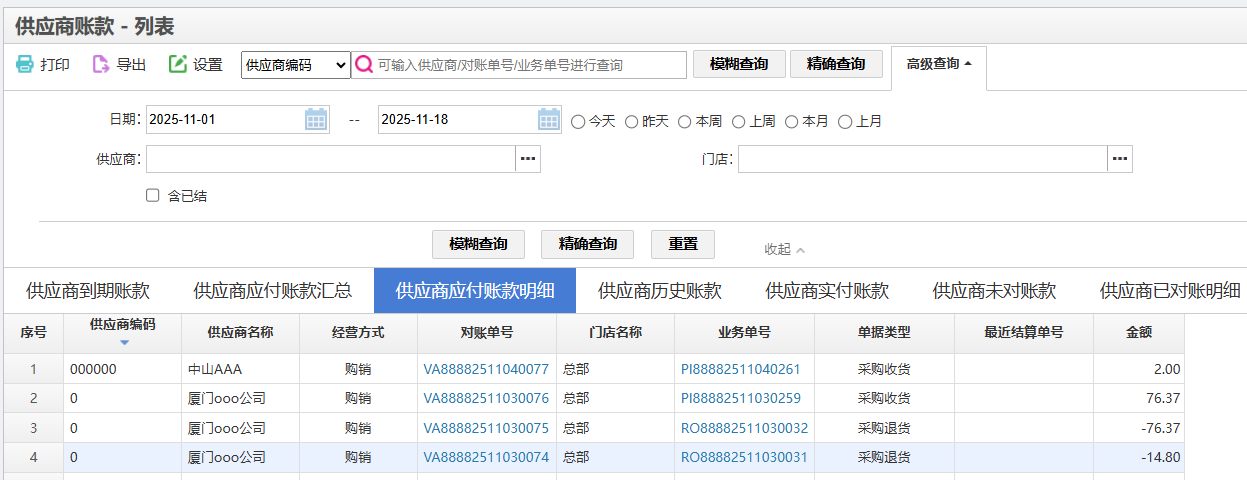This screenshot has height=480, width=1247.
Task: Click the 重置 button
Action: 683,244
